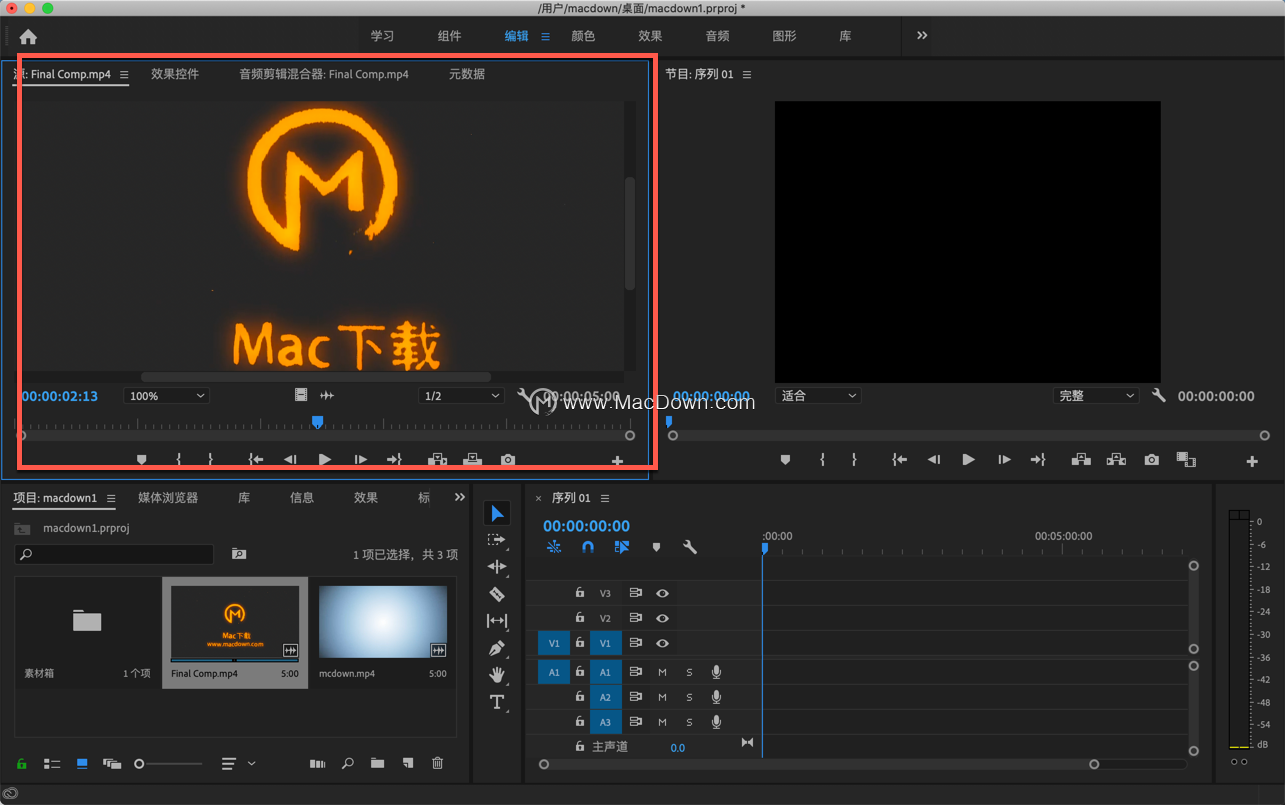Click Project panel search field
The image size is (1285, 805).
(x=114, y=554)
